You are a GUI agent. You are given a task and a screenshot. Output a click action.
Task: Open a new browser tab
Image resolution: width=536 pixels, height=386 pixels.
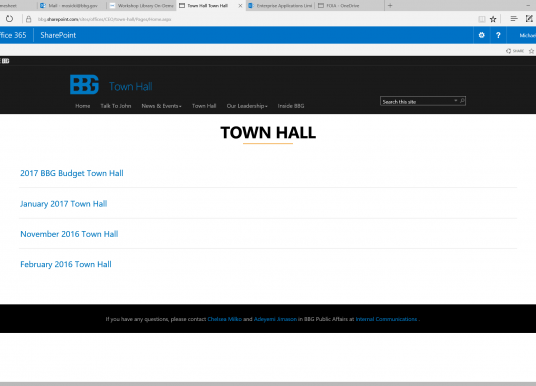pos(390,5)
